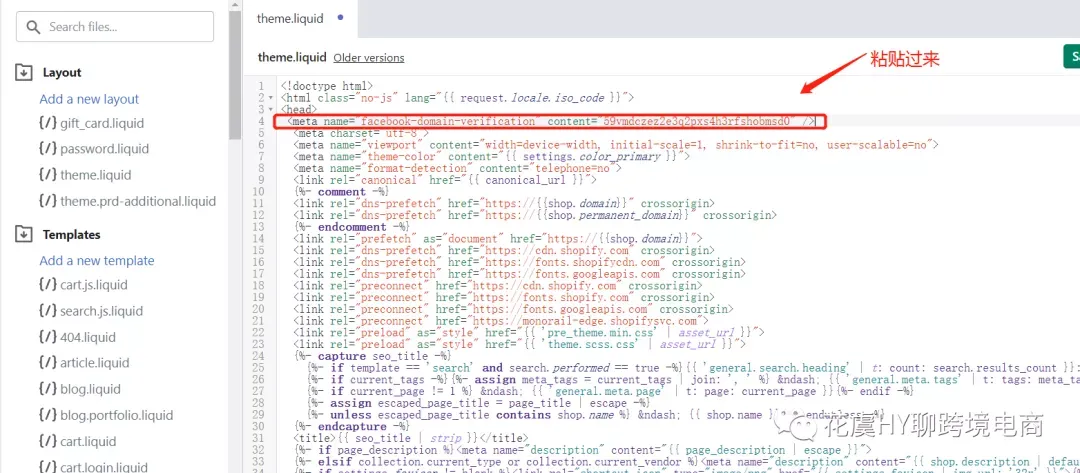Open theme.liquid in the sidebar
This screenshot has height=473, width=1080.
(x=95, y=175)
